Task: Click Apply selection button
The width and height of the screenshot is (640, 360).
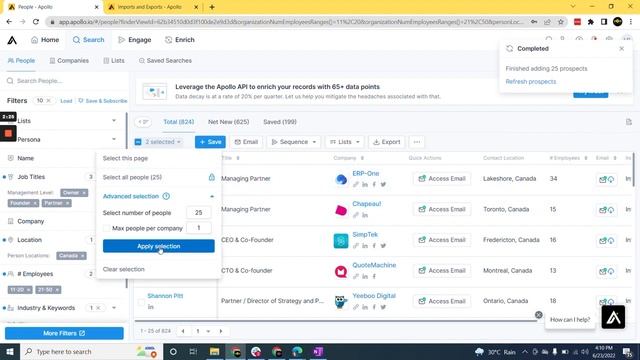Action: click(x=159, y=246)
